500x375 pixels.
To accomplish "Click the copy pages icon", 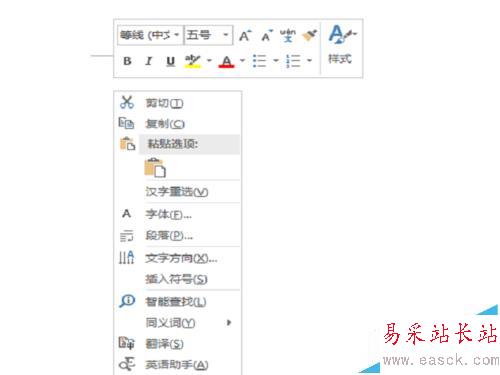I will 126,123.
